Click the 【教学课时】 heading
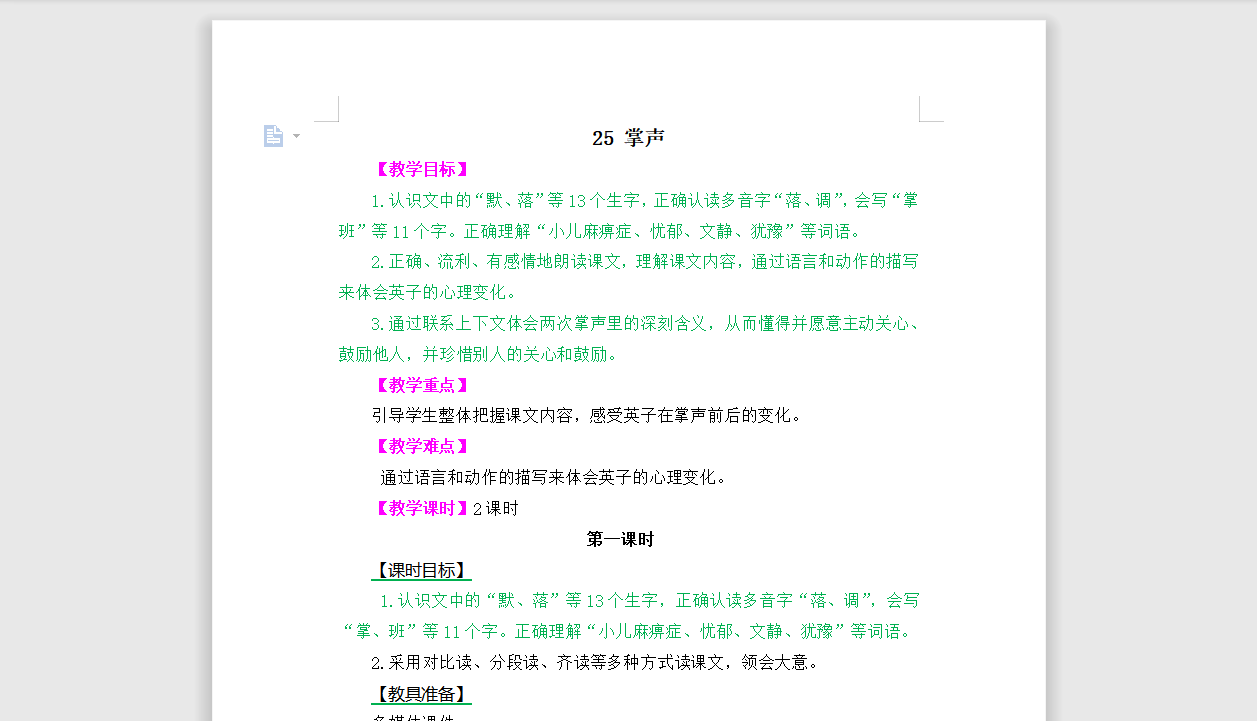 click(x=421, y=508)
